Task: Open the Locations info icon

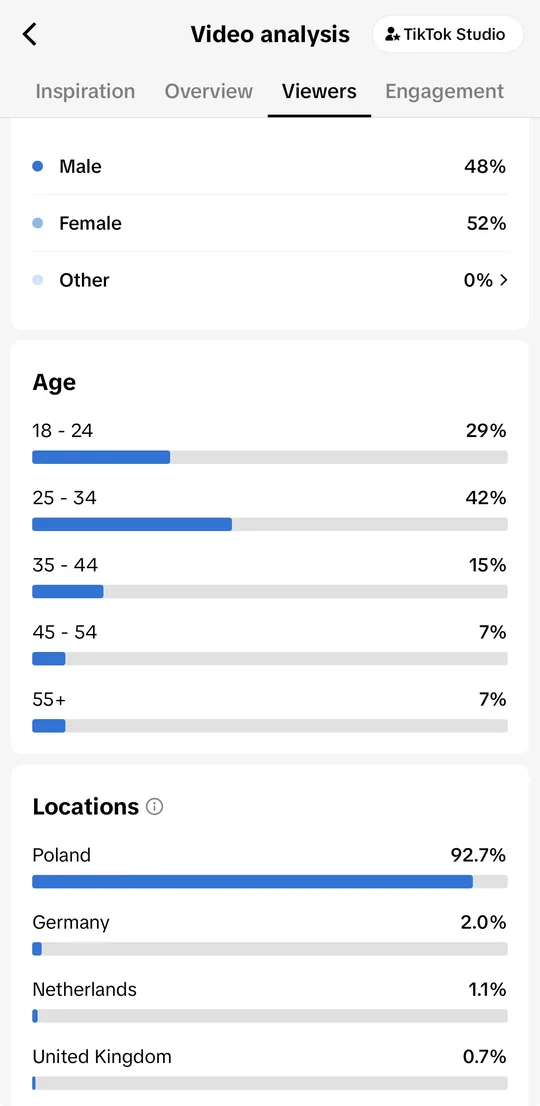Action: (154, 806)
